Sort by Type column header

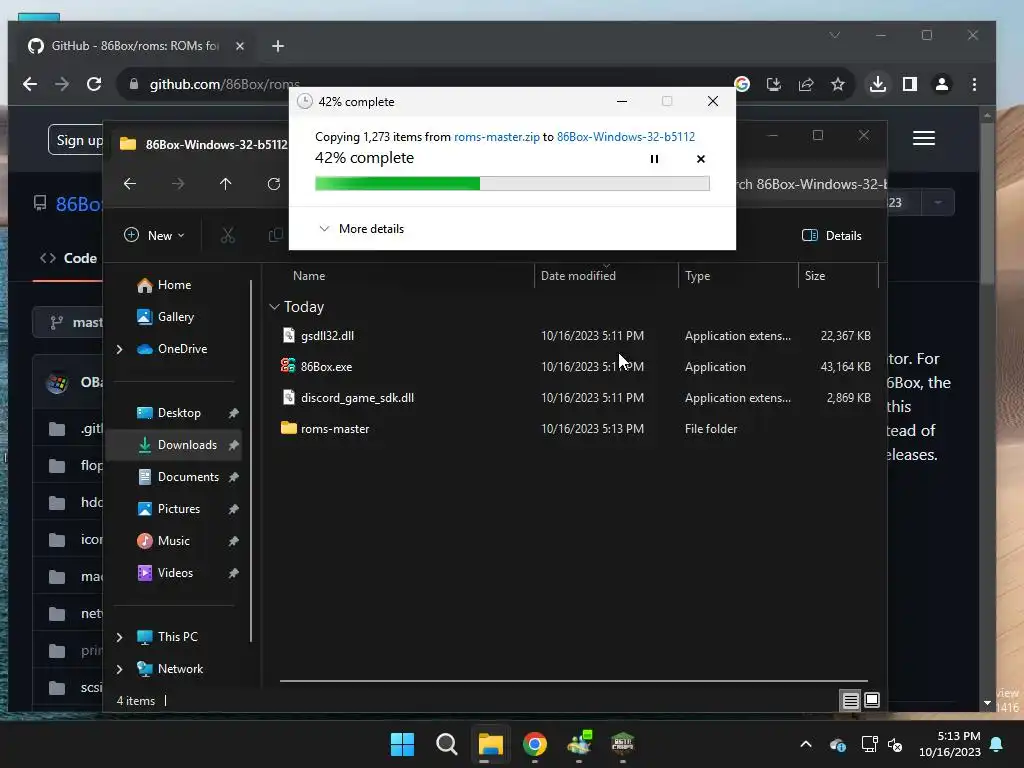[x=697, y=276]
